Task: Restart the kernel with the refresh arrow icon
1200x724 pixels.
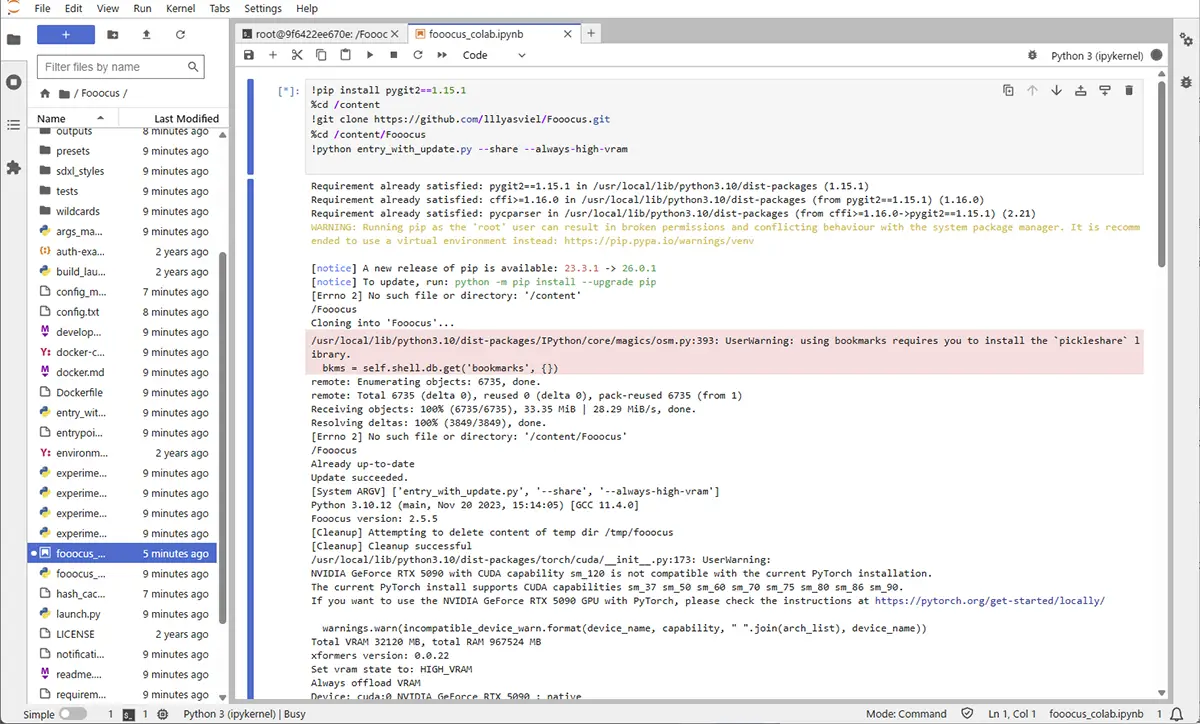Action: 418,55
